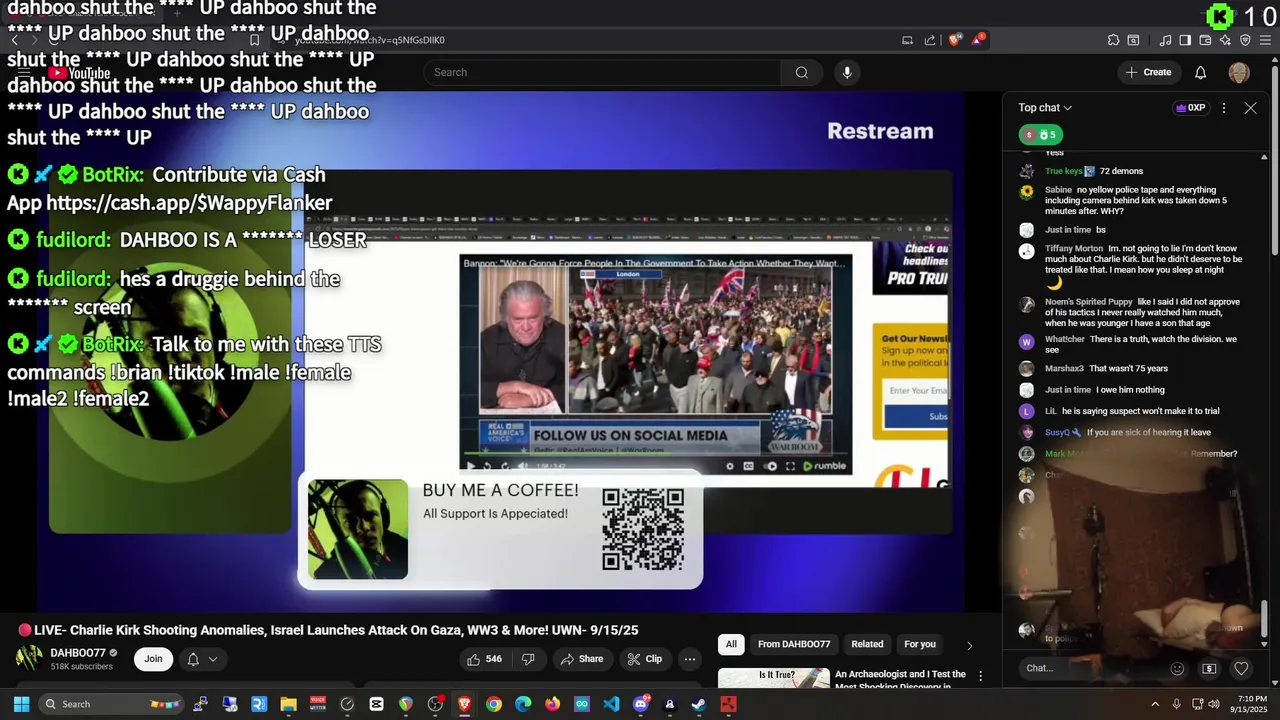Open Brave playlist music note icon

pos(1165,40)
